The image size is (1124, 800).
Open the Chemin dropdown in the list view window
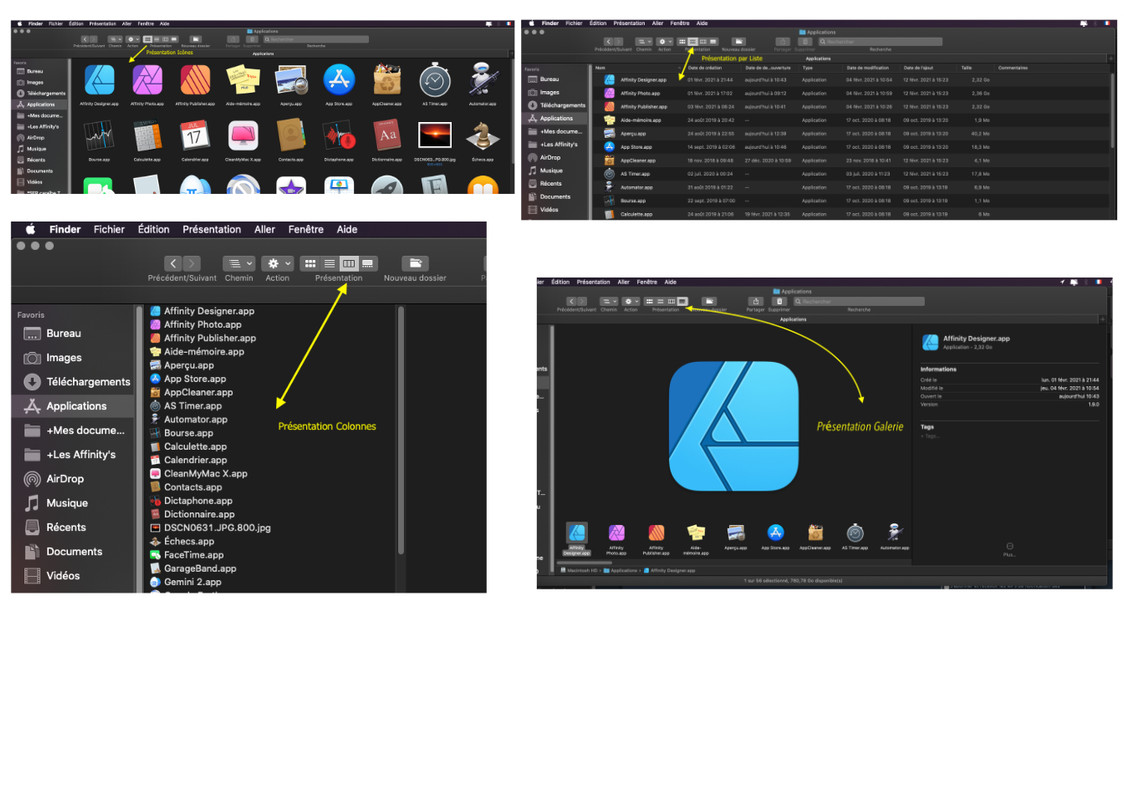(x=644, y=42)
